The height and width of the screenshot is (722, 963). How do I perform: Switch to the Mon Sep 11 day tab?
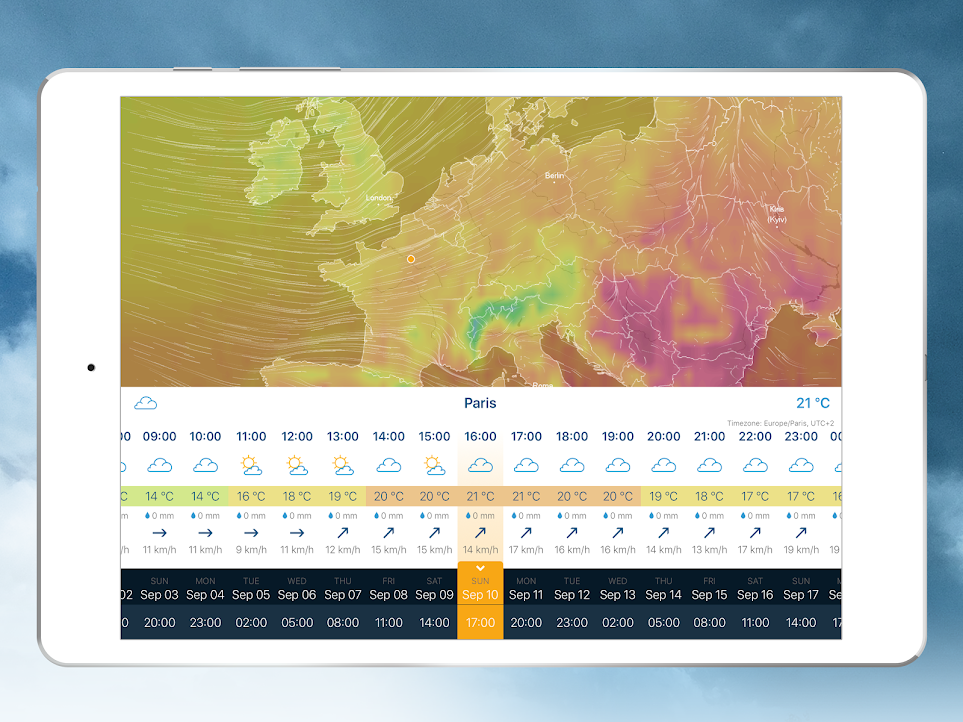[526, 589]
